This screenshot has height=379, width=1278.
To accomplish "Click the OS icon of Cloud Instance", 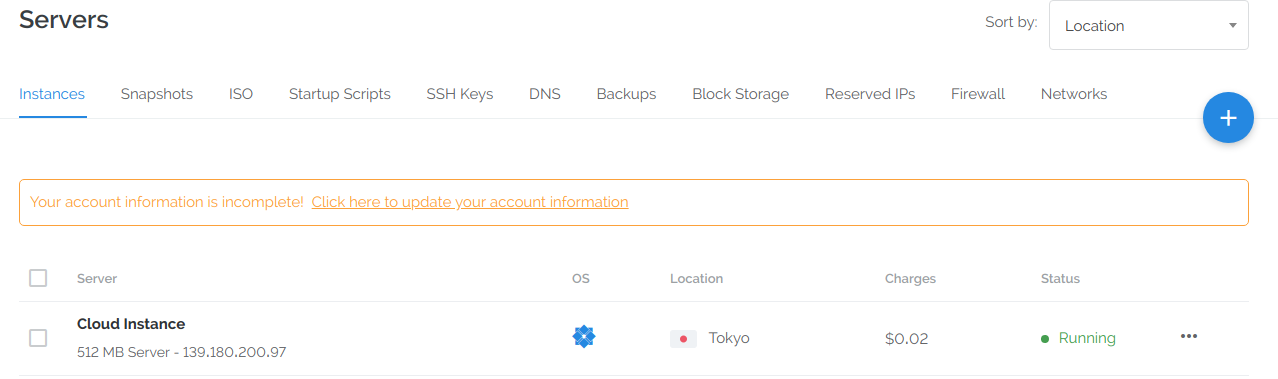I will (x=584, y=337).
